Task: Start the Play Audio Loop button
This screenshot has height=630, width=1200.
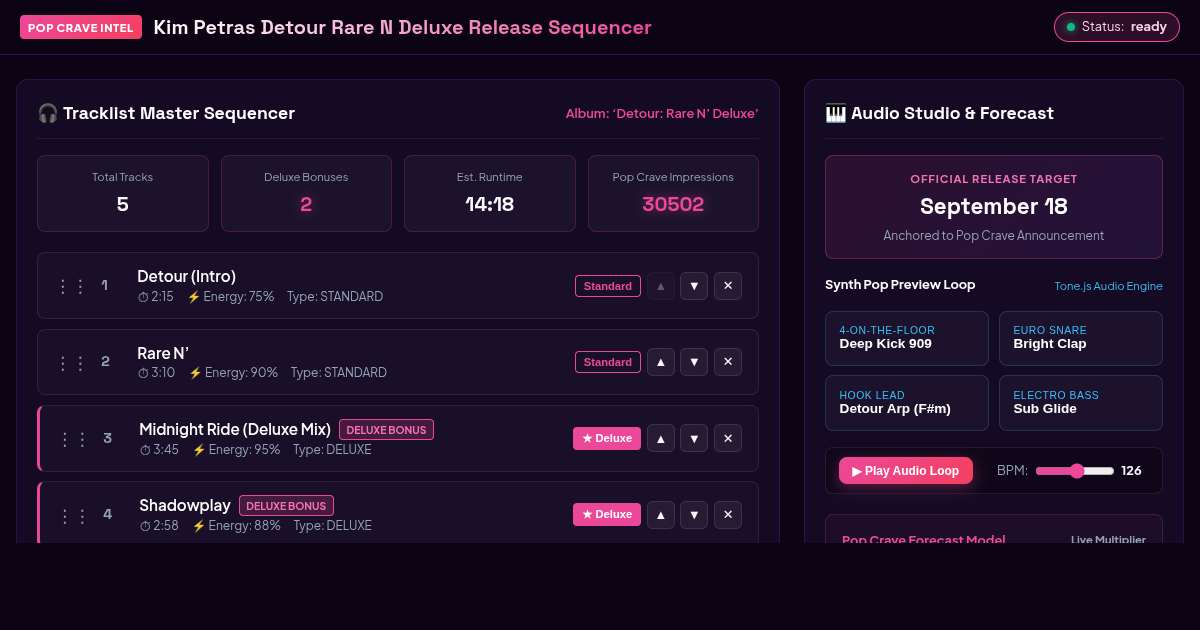Action: click(x=906, y=471)
